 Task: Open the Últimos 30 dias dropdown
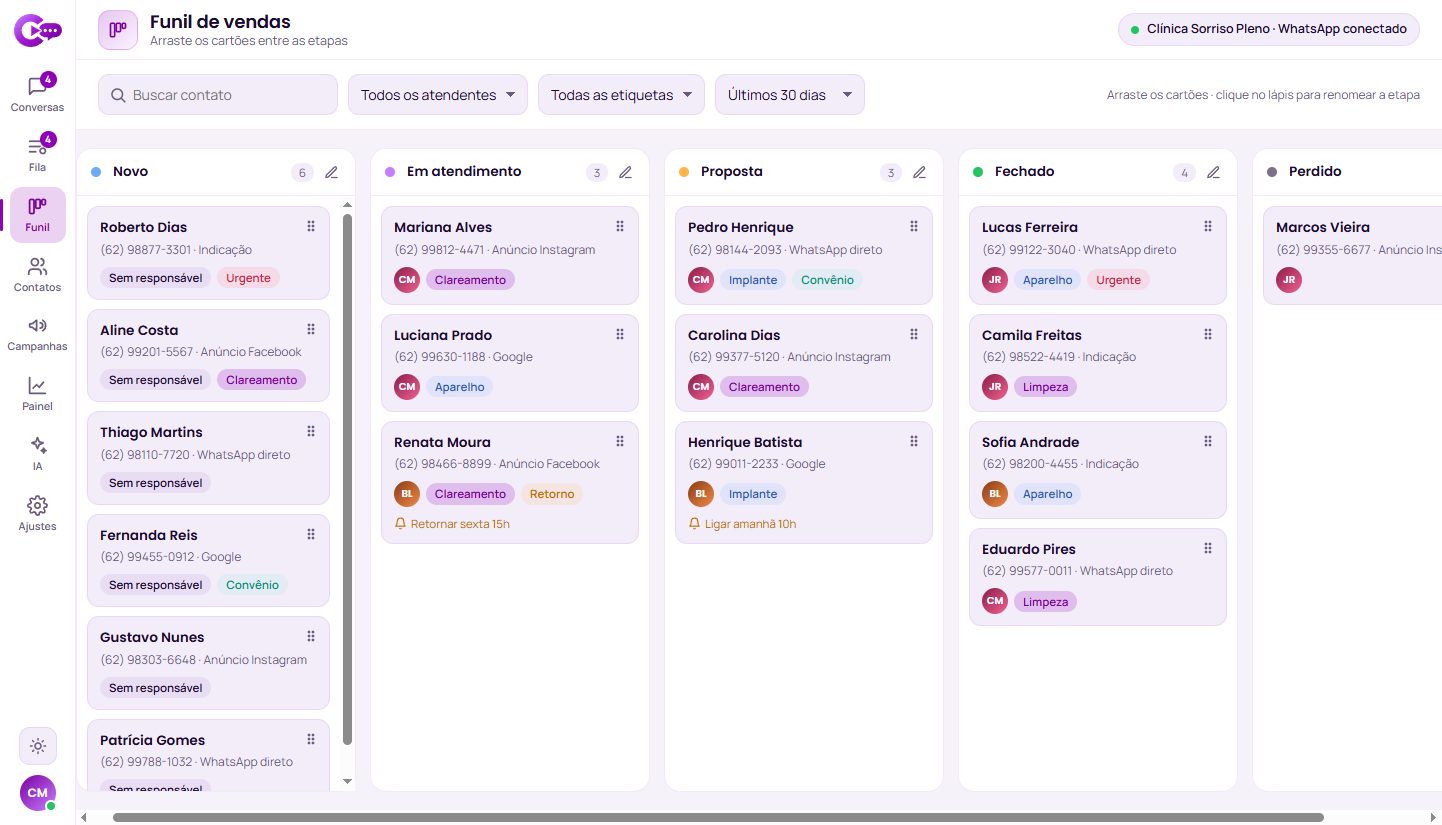tap(790, 95)
